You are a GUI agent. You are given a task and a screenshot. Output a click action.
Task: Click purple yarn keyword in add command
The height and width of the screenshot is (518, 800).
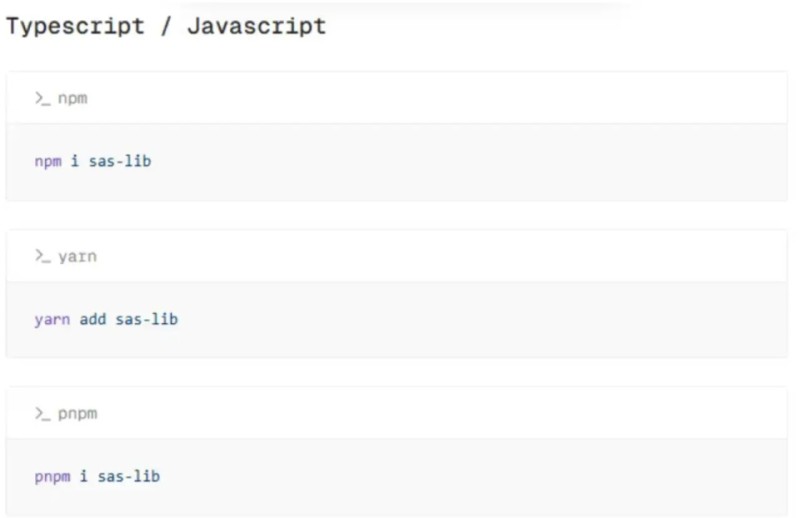pyautogui.click(x=52, y=320)
